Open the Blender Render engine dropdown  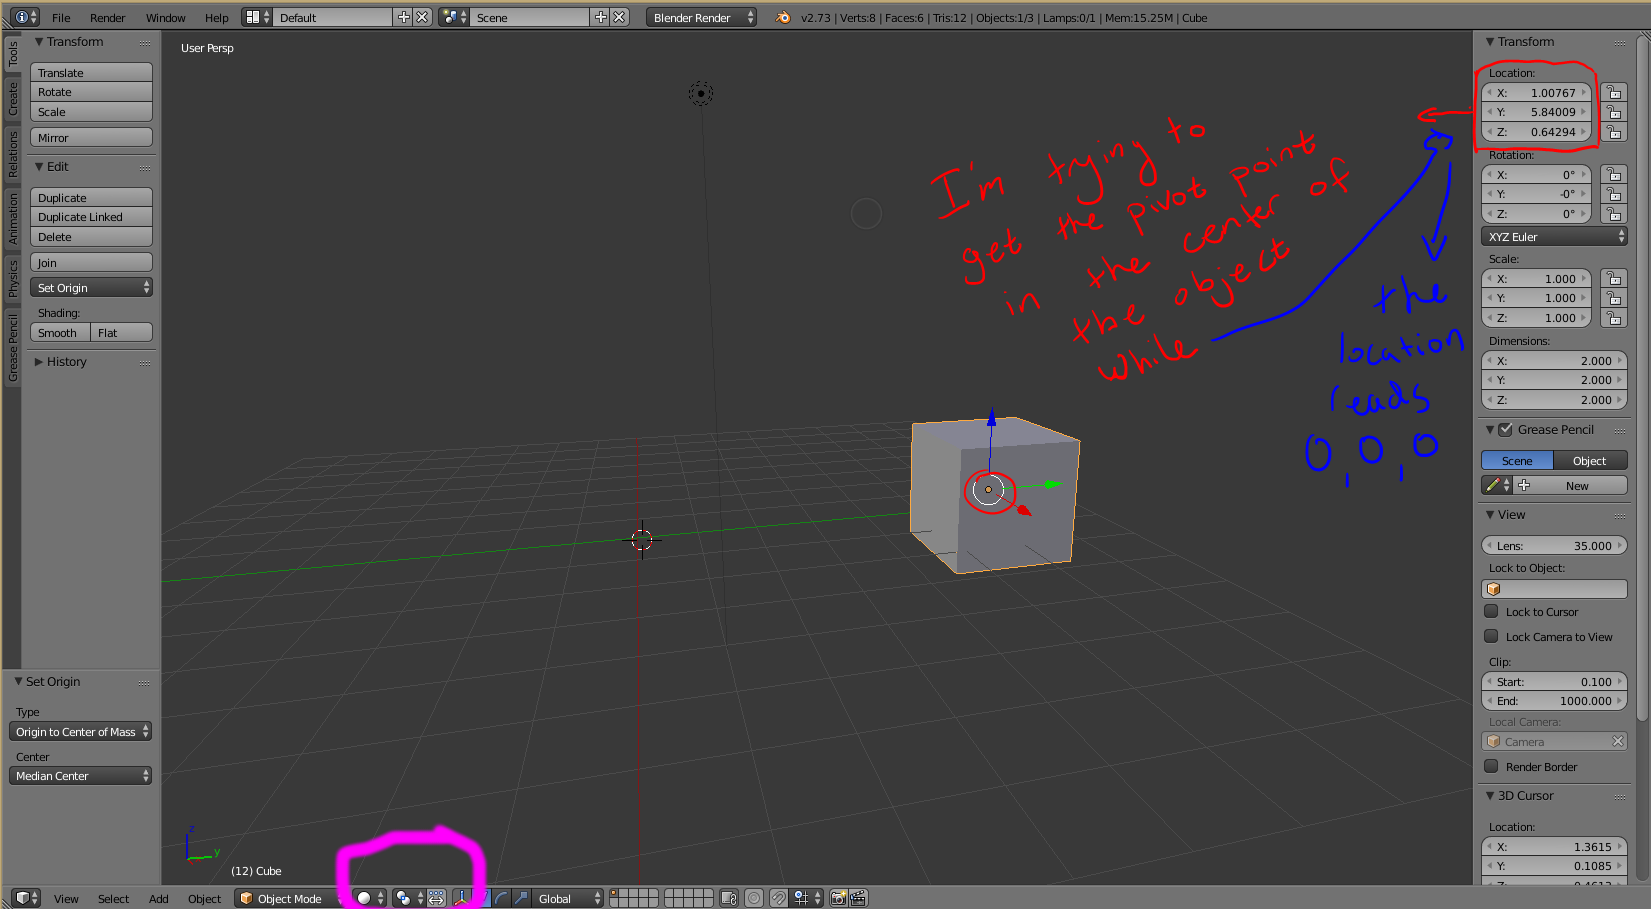pyautogui.click(x=701, y=17)
